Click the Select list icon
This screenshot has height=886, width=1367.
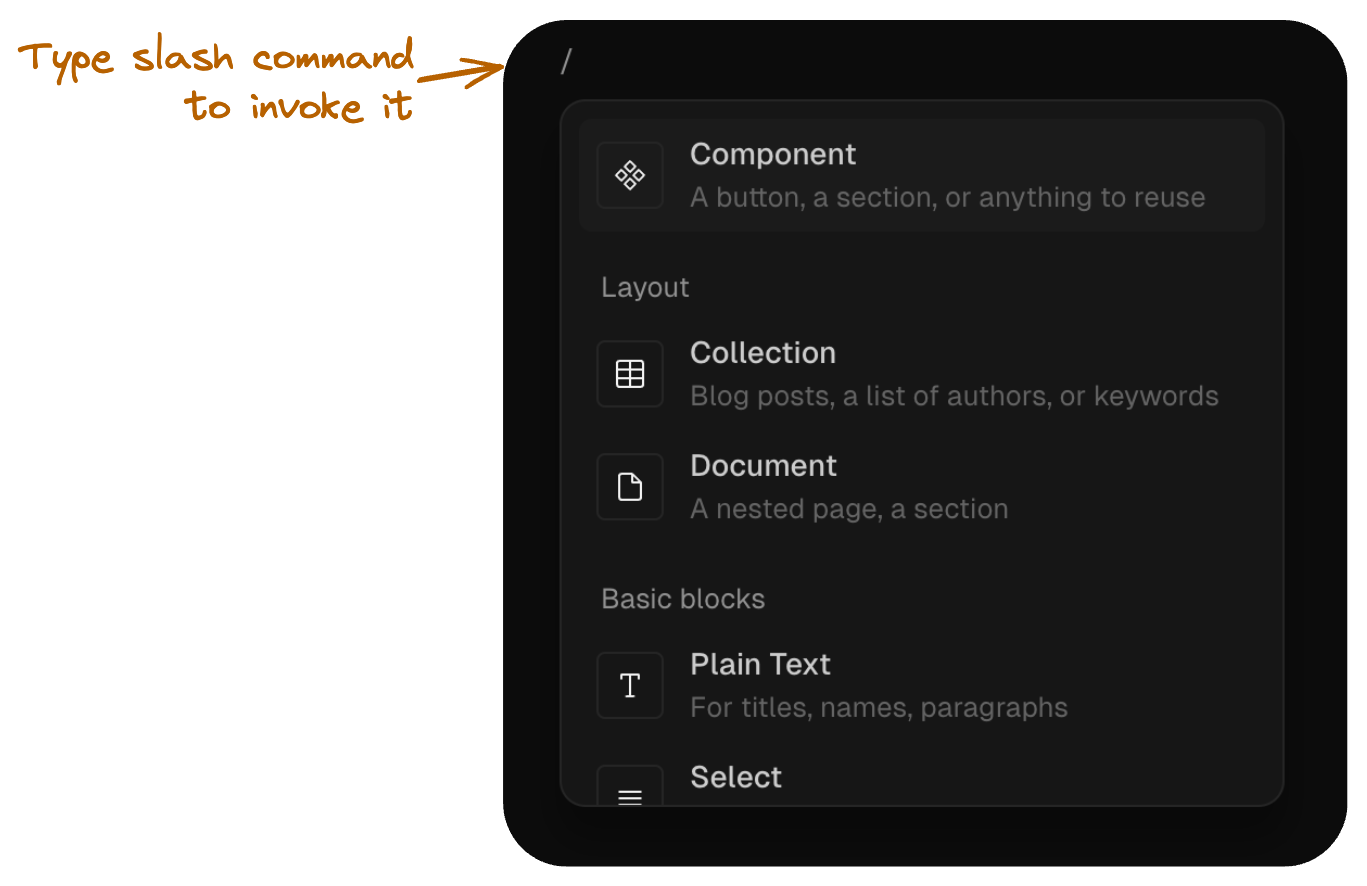[630, 795]
